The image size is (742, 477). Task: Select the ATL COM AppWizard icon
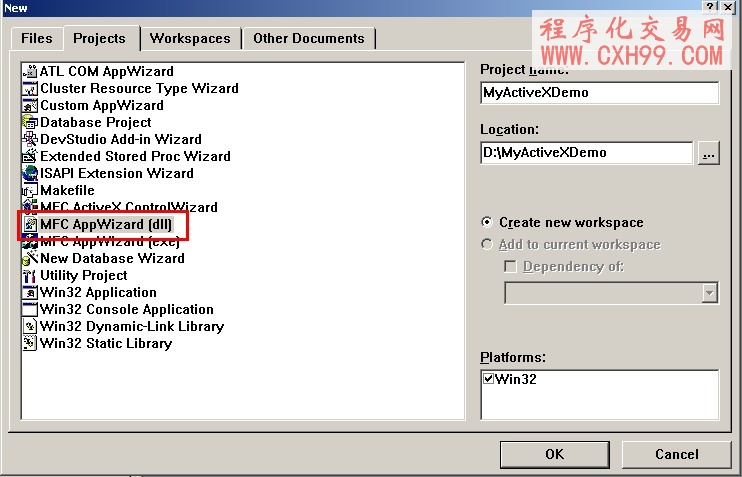(x=30, y=71)
